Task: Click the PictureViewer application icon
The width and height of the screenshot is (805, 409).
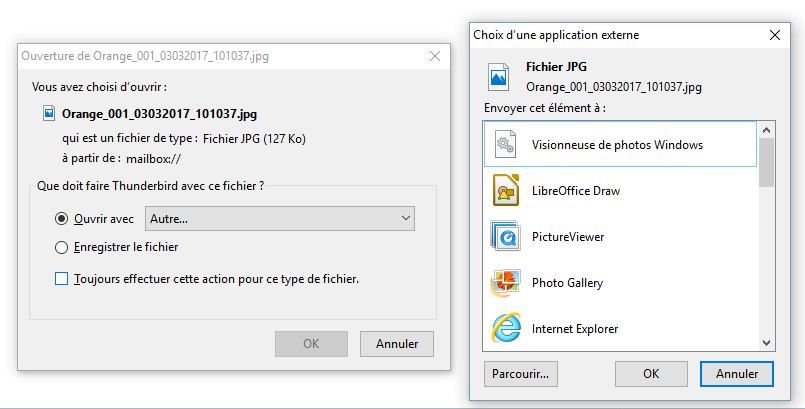Action: (x=506, y=237)
